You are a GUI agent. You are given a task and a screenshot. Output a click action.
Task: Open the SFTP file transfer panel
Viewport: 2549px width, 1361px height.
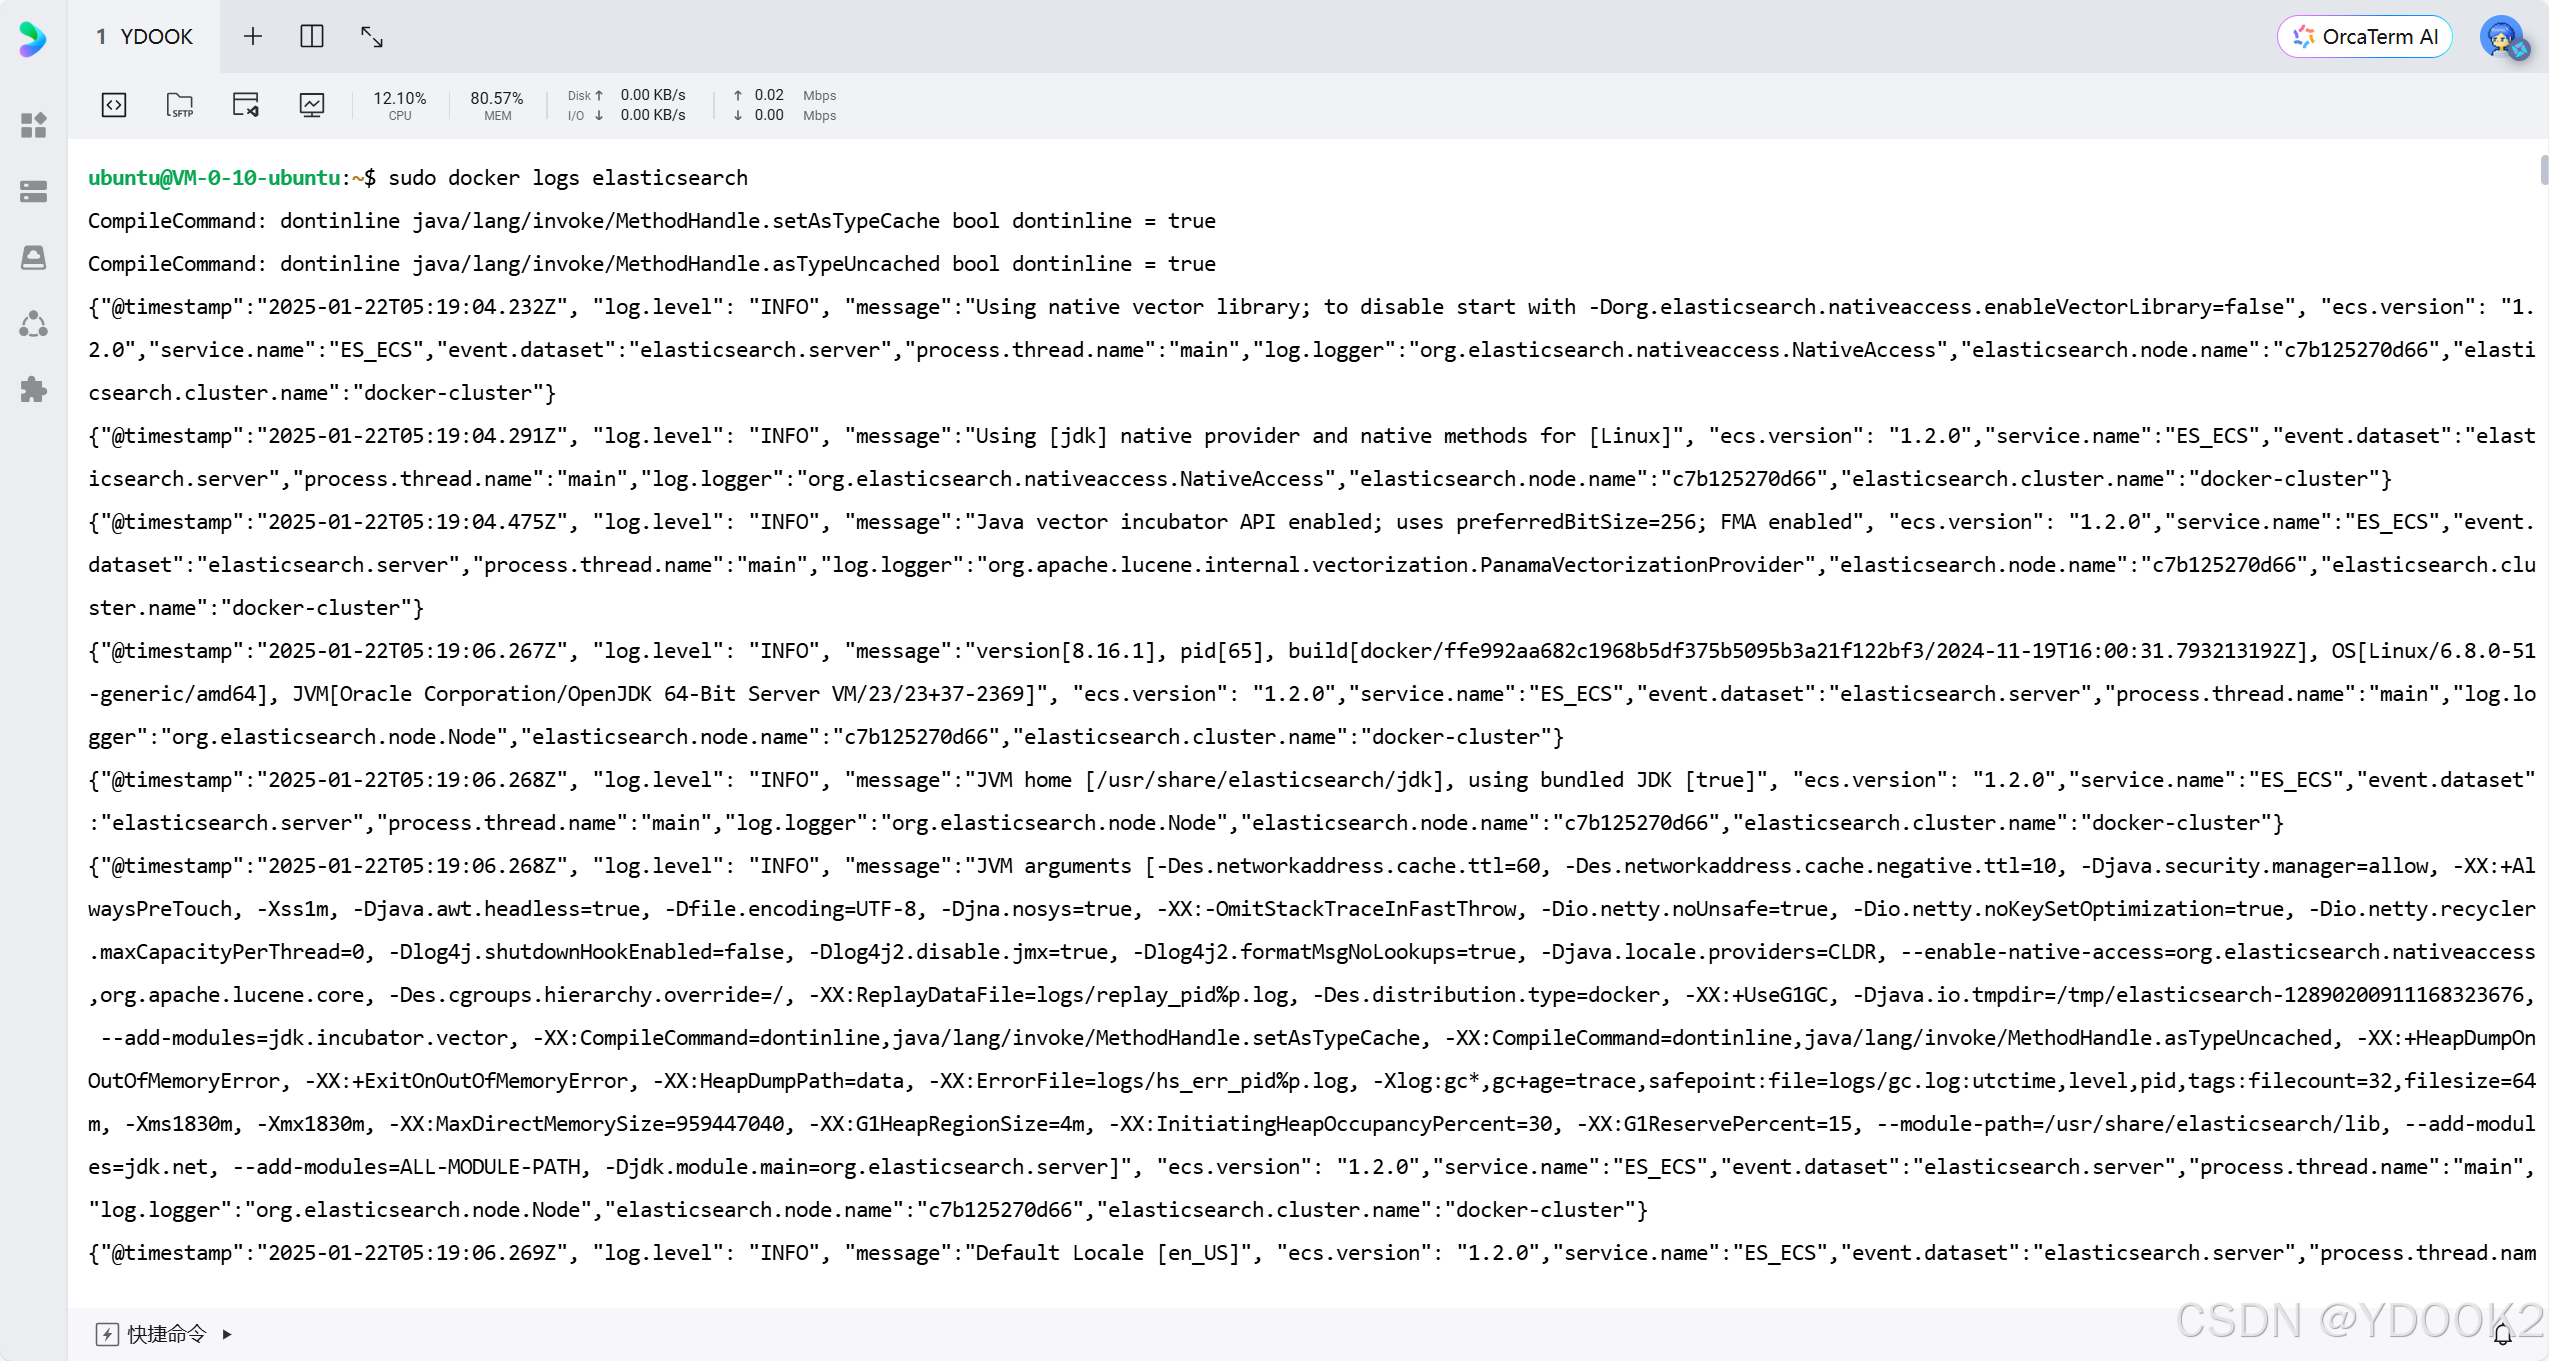pos(180,104)
